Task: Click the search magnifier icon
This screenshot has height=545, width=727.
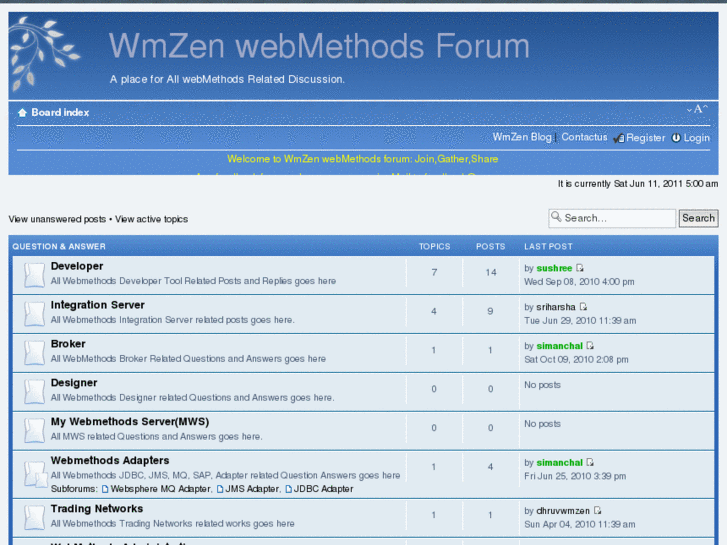Action: coord(556,217)
